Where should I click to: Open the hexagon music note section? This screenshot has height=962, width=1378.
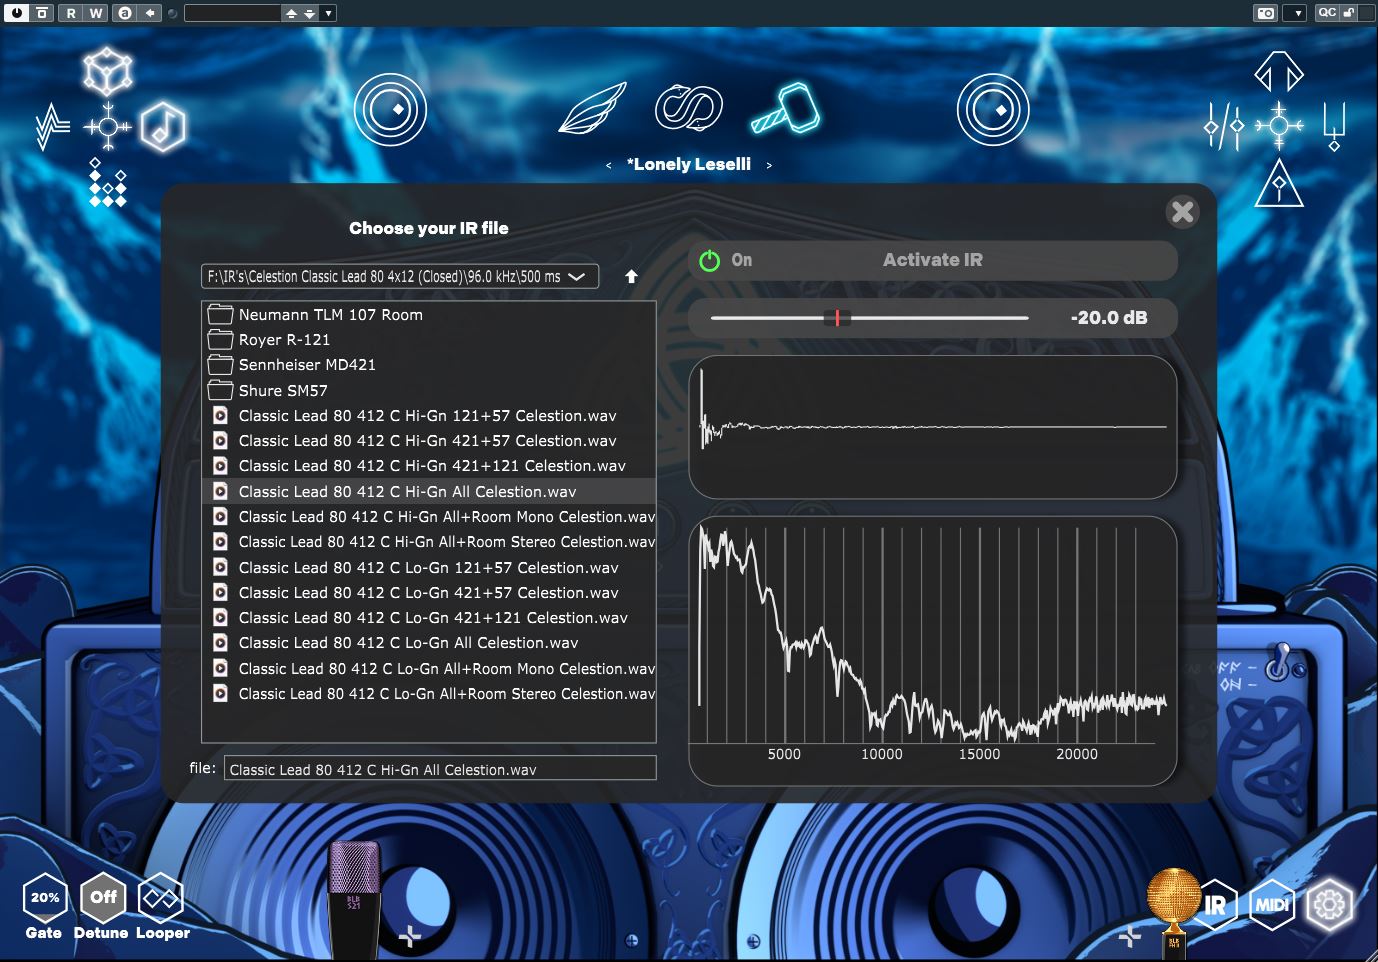click(x=162, y=127)
